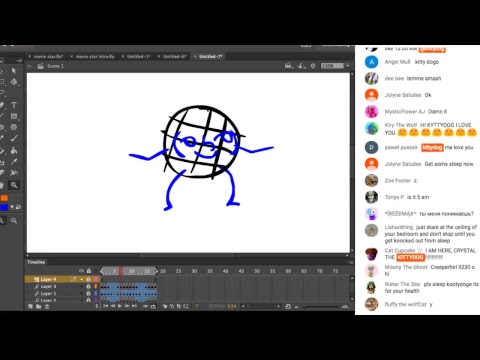Viewport: 480px width, 360px height.
Task: Click the swap colors icon
Action: click(x=18, y=207)
